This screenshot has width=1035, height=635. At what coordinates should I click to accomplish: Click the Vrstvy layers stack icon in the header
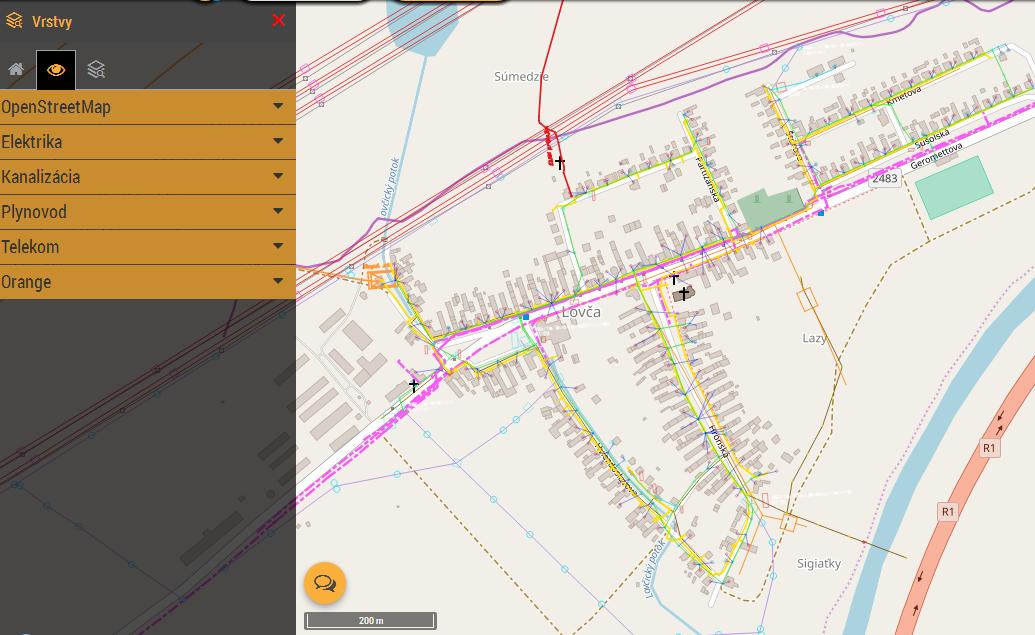coord(14,21)
